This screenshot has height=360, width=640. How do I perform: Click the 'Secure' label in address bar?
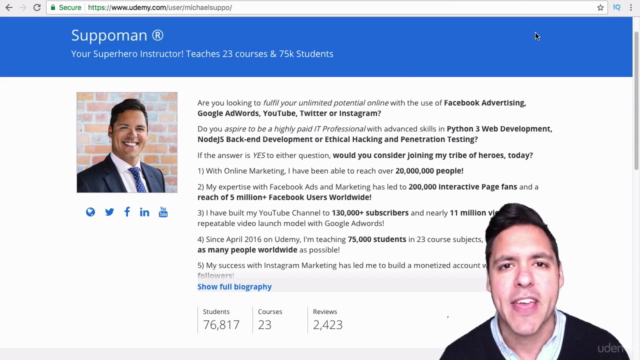pyautogui.click(x=70, y=7)
